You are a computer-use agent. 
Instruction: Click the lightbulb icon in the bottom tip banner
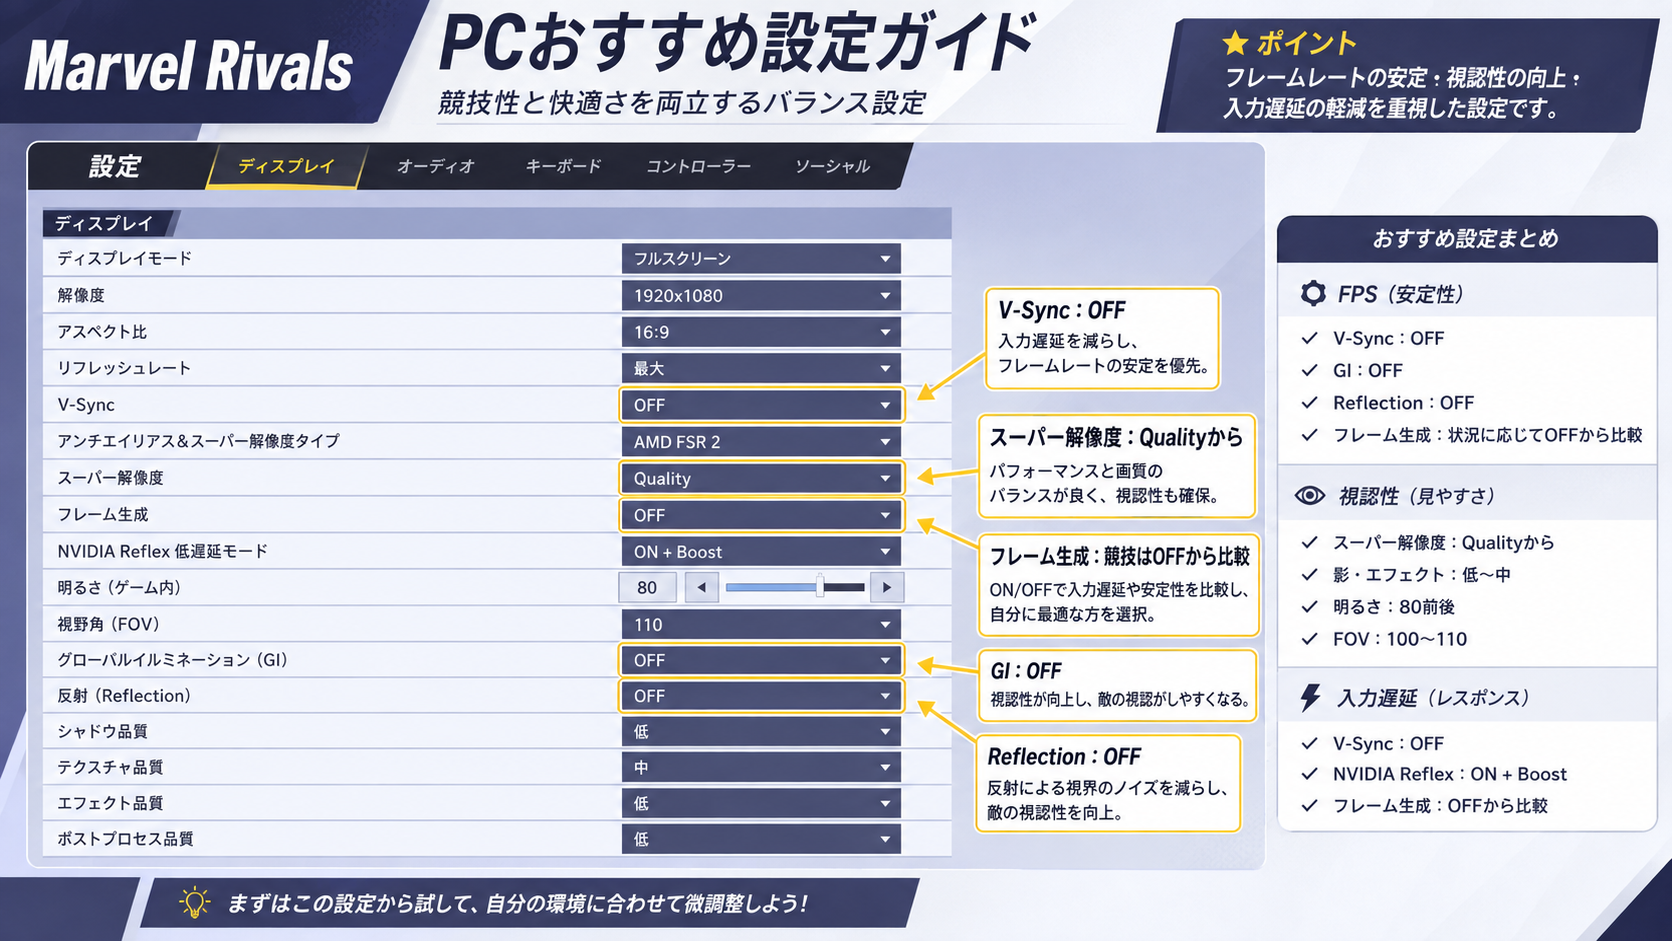tap(194, 903)
